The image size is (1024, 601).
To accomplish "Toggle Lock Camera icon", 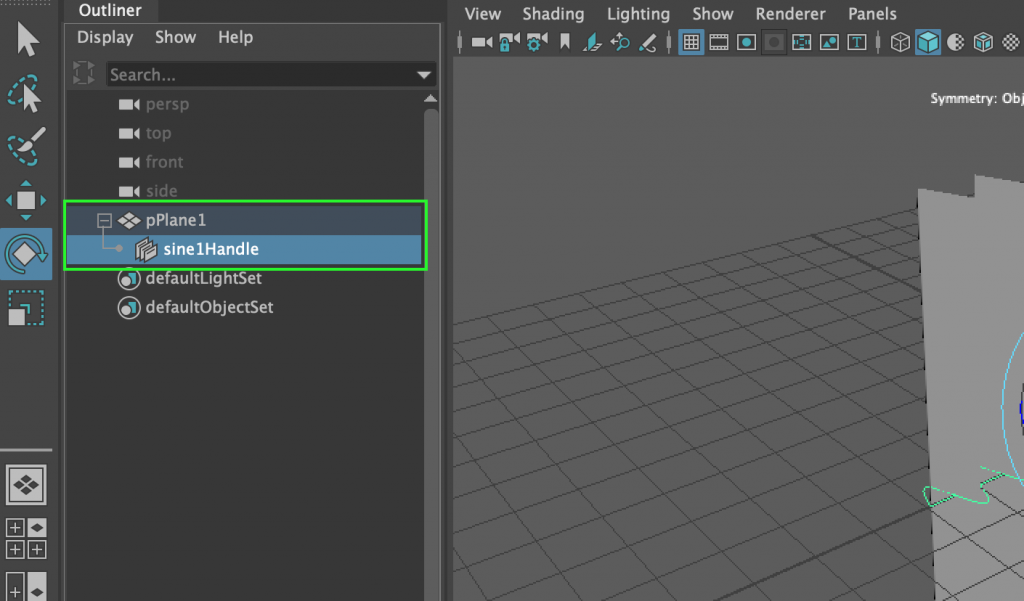I will (x=509, y=42).
